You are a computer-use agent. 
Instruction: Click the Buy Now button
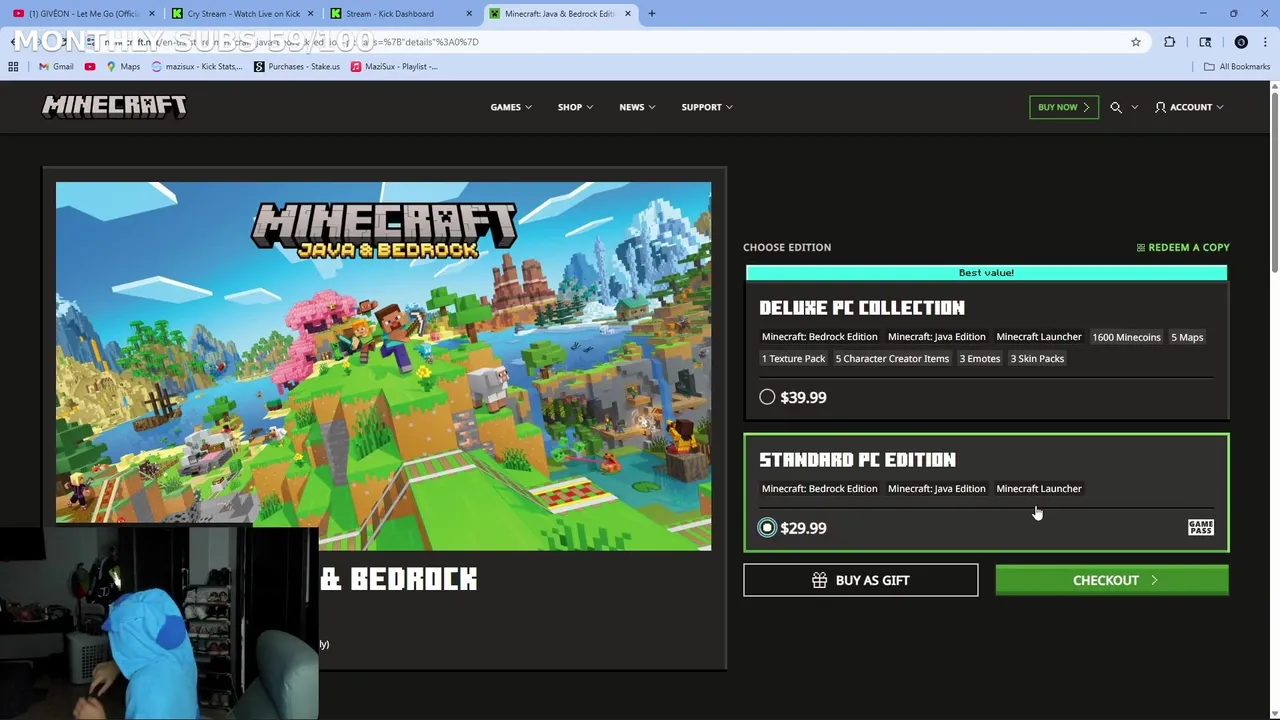click(x=1064, y=107)
